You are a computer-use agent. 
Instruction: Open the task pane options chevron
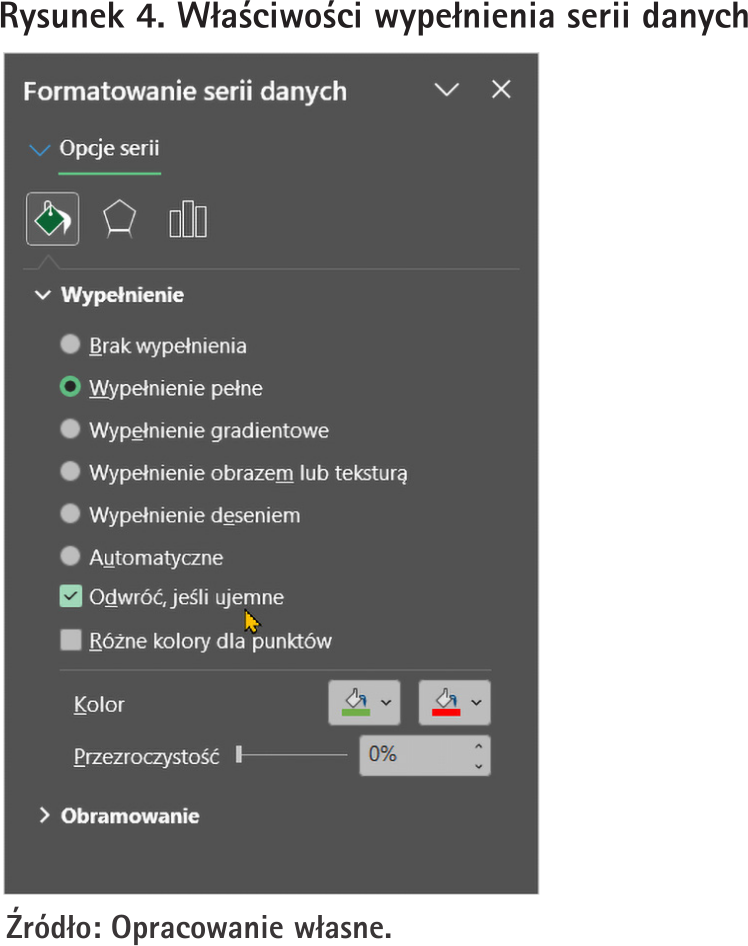pos(447,90)
